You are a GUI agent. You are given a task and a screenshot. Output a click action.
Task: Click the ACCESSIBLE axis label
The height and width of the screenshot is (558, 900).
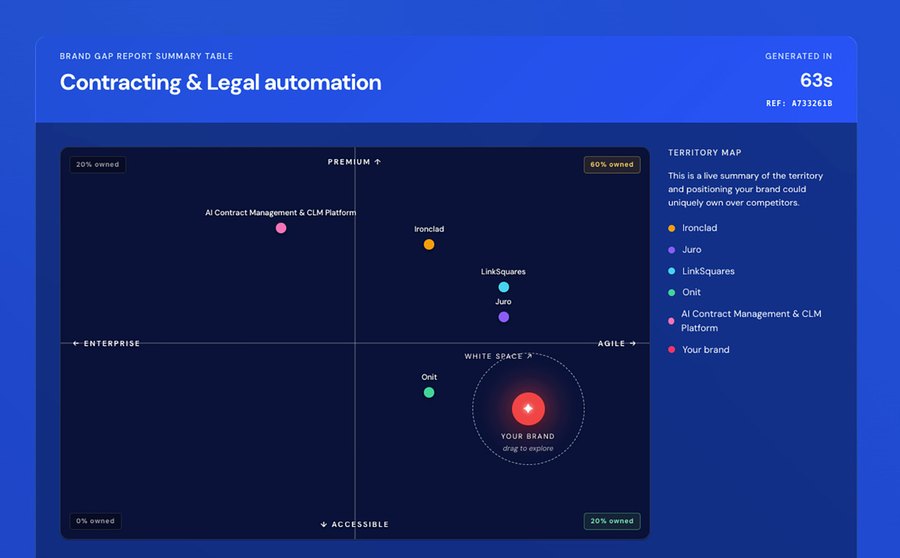tap(355, 524)
